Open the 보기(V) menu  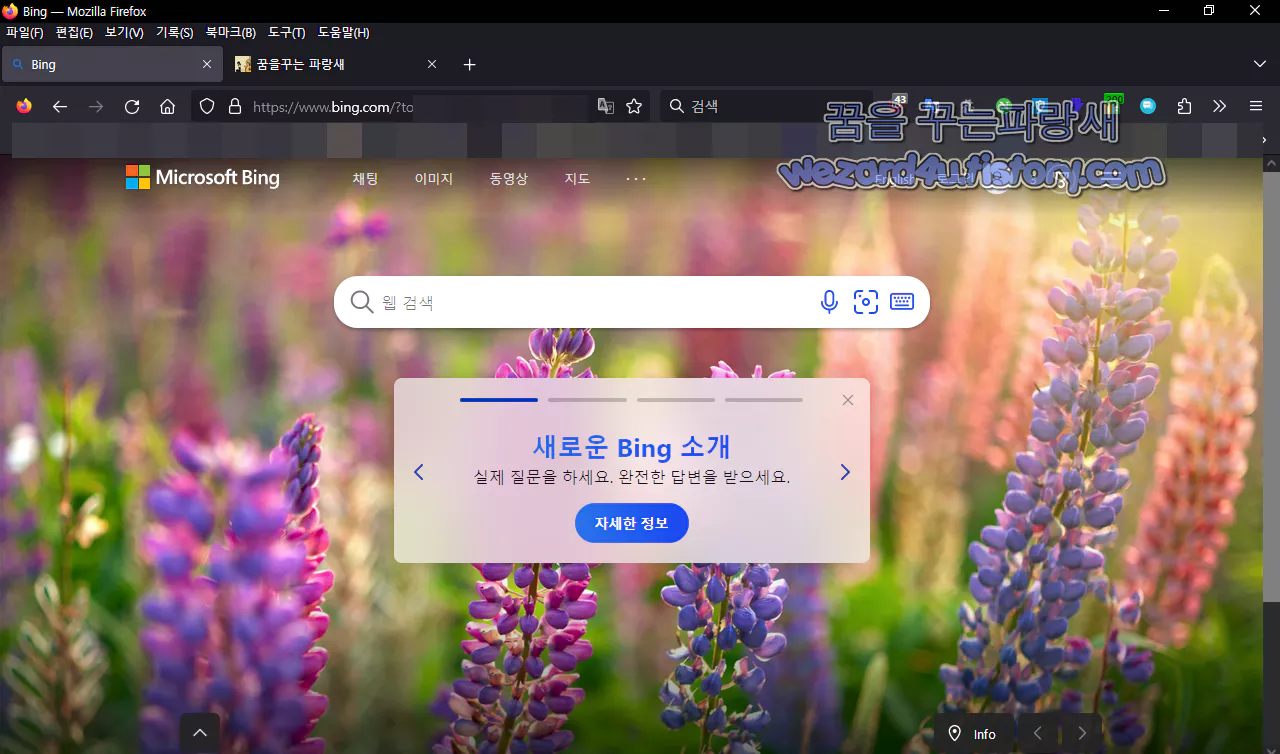pyautogui.click(x=124, y=33)
